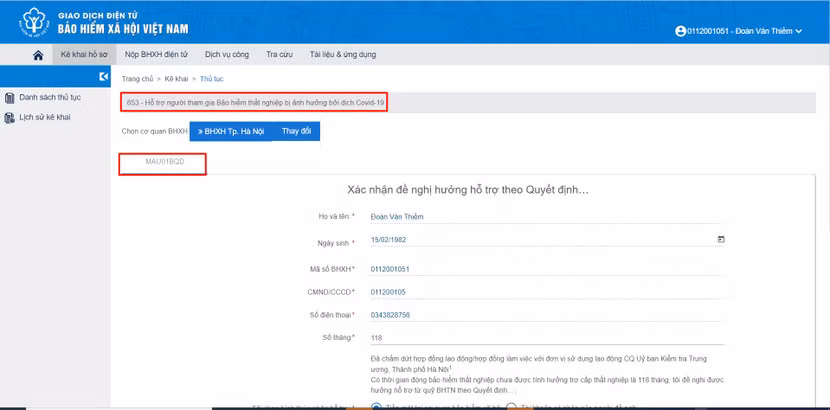Viewport: 830px width, 410px height.
Task: Select the second radio button at form bottom
Action: pyautogui.click(x=511, y=406)
